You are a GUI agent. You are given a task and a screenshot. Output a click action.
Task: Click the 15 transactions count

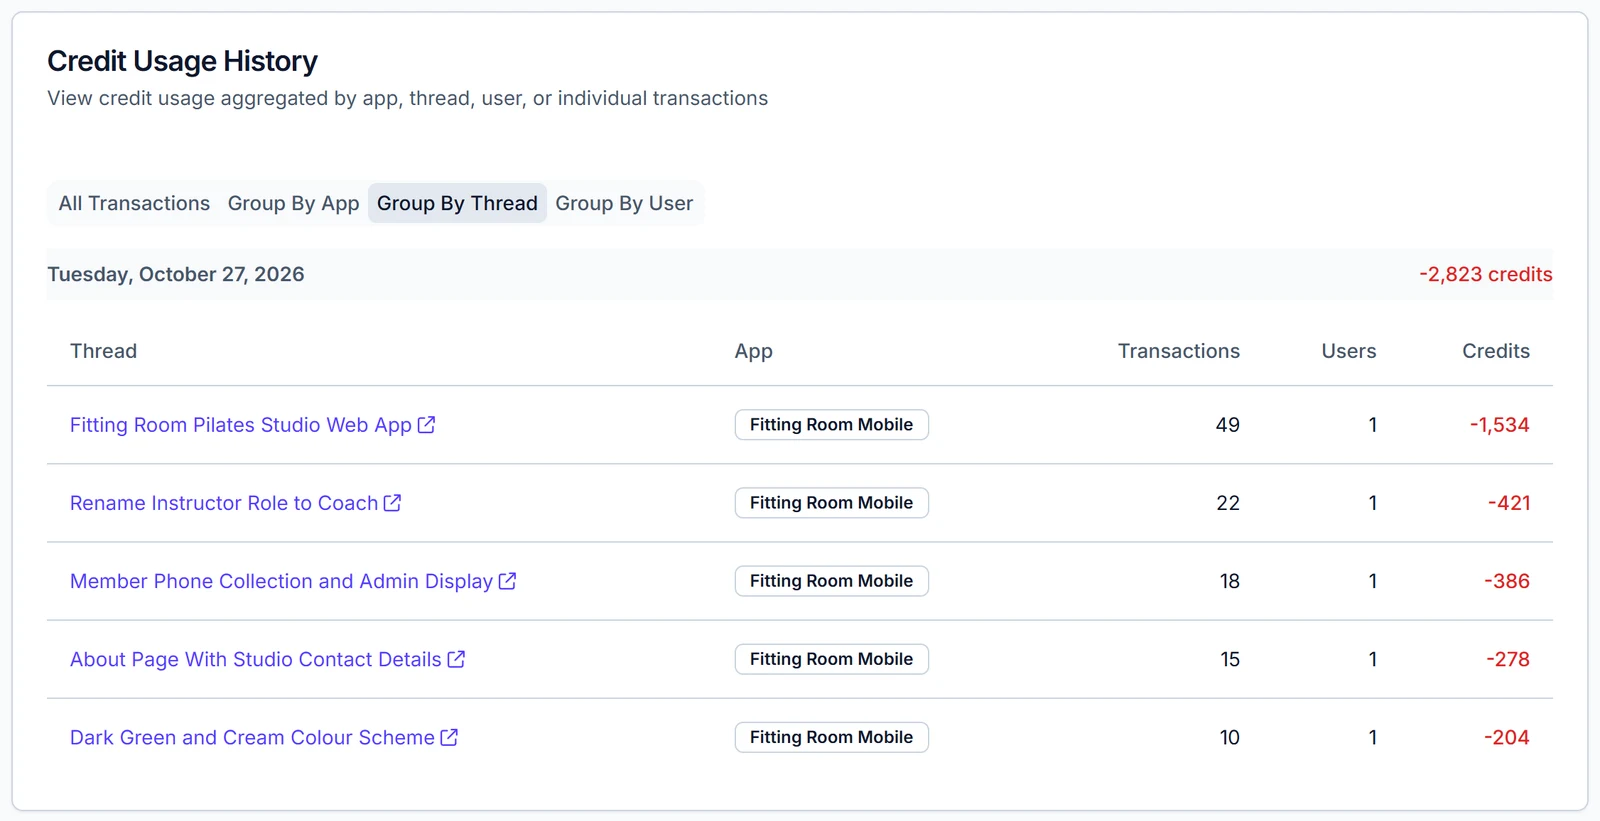[1230, 659]
